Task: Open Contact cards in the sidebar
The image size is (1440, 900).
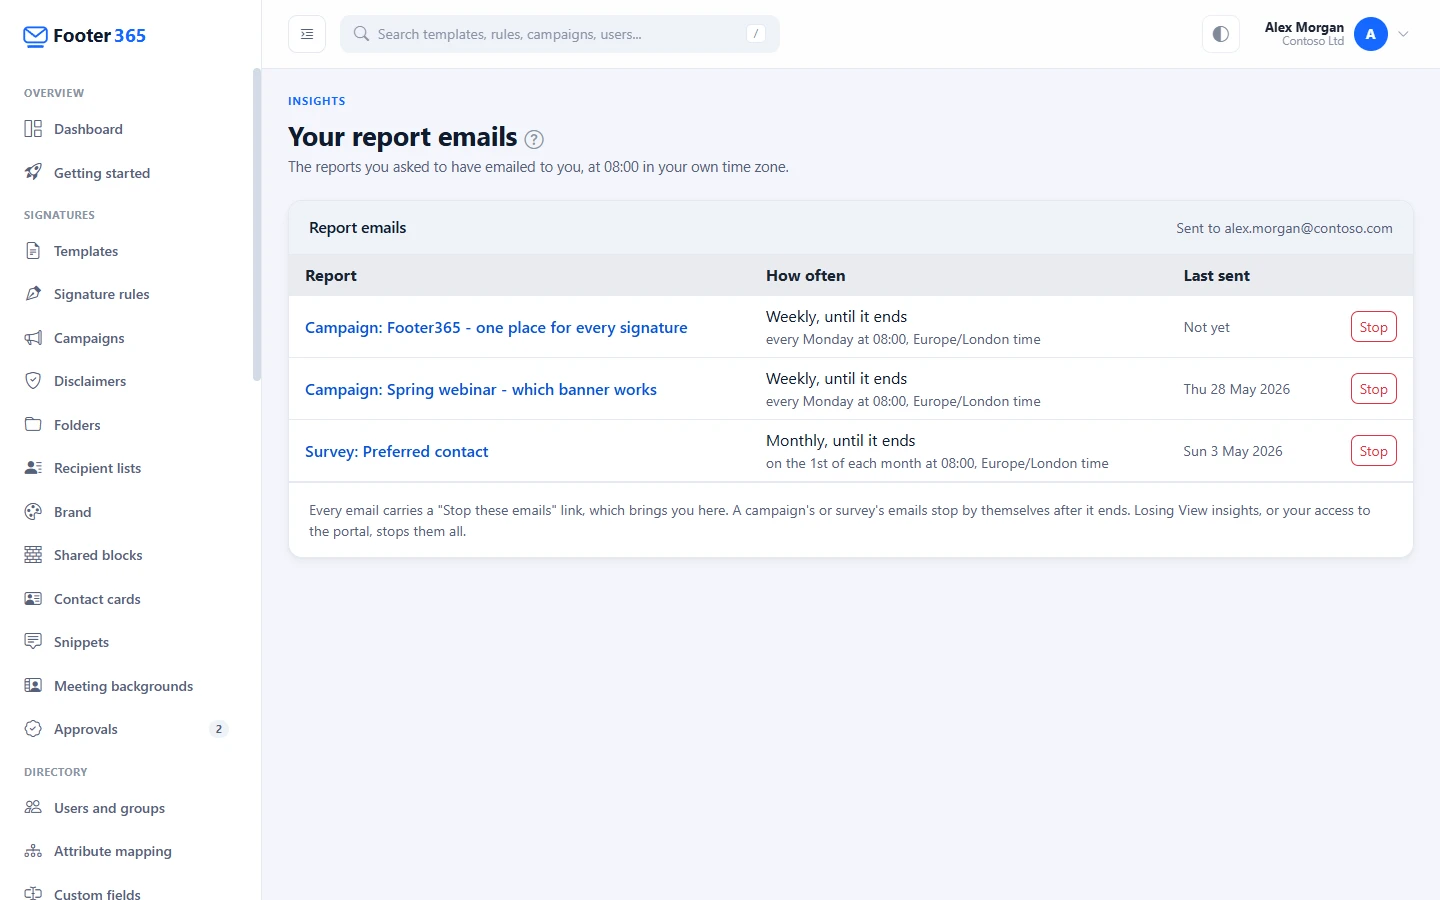Action: coord(126,598)
